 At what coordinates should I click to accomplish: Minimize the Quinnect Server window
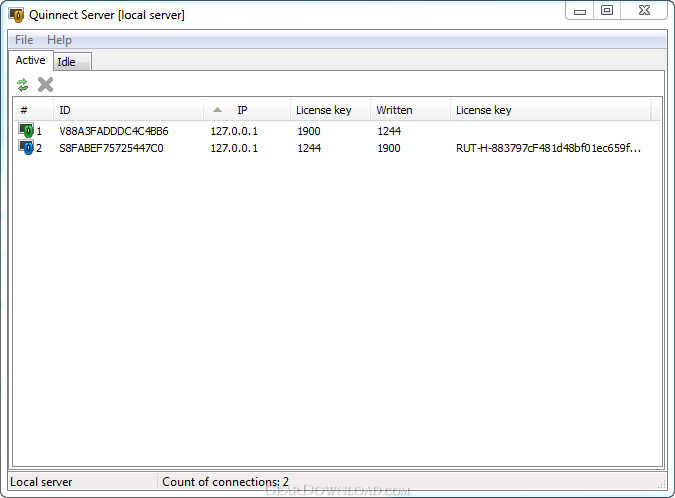580,11
